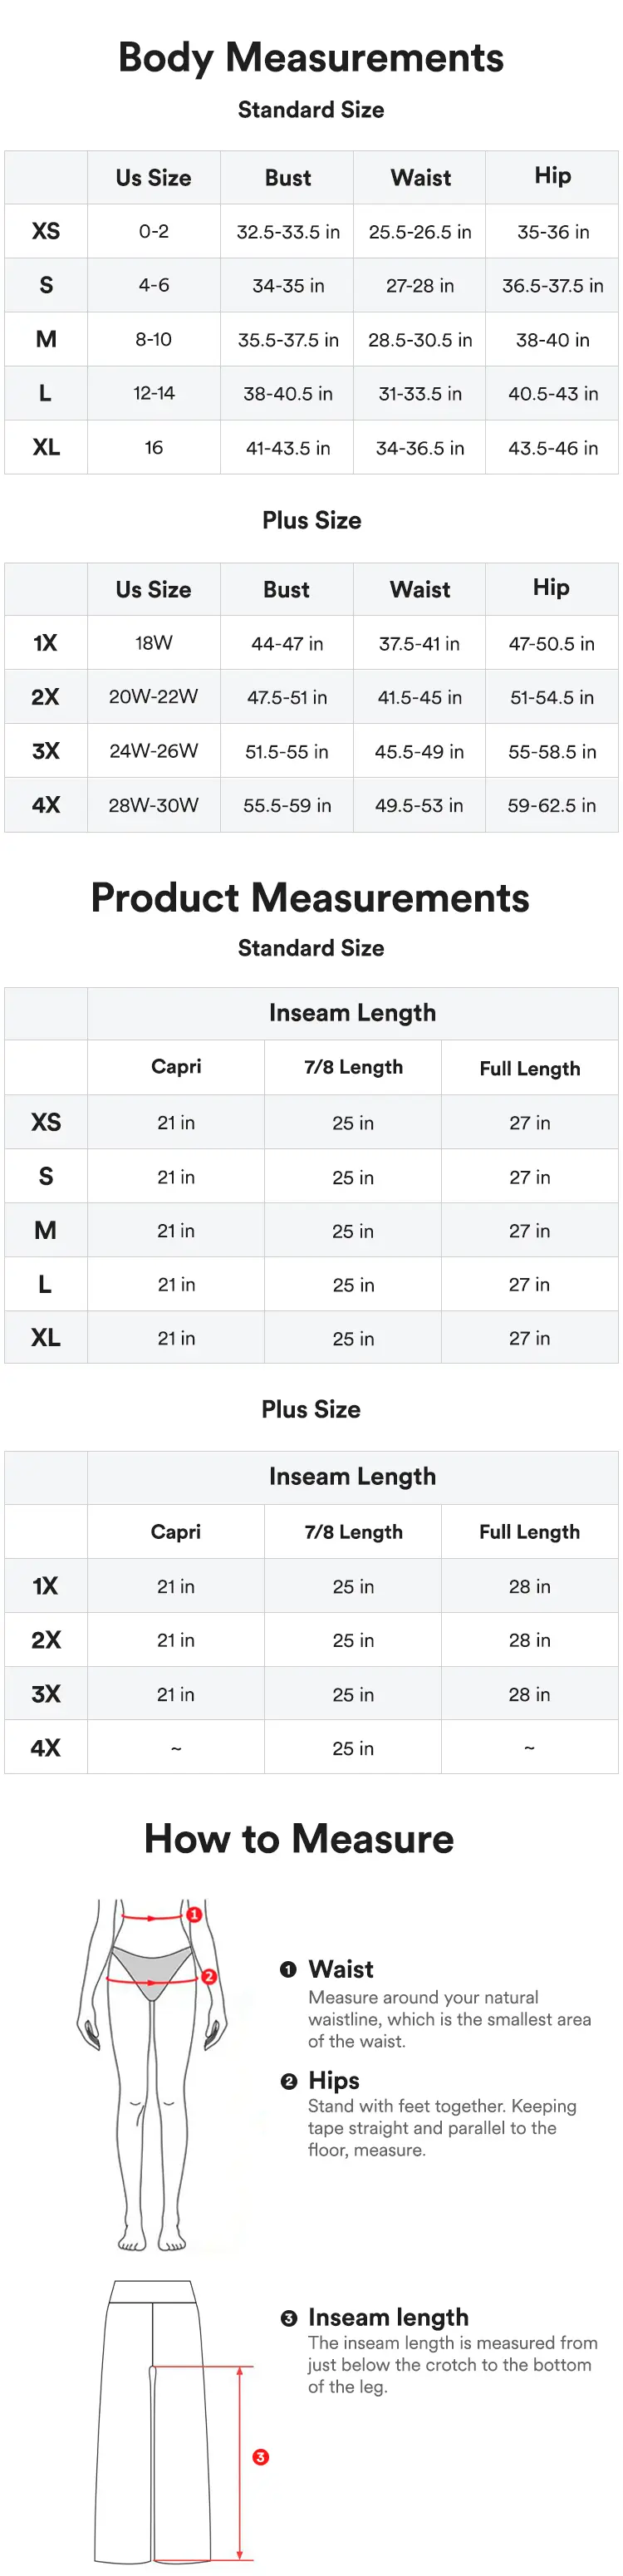This screenshot has height=2576, width=623.
Task: Click black number 3 bullet beside Inseam length
Action: click(x=289, y=2317)
